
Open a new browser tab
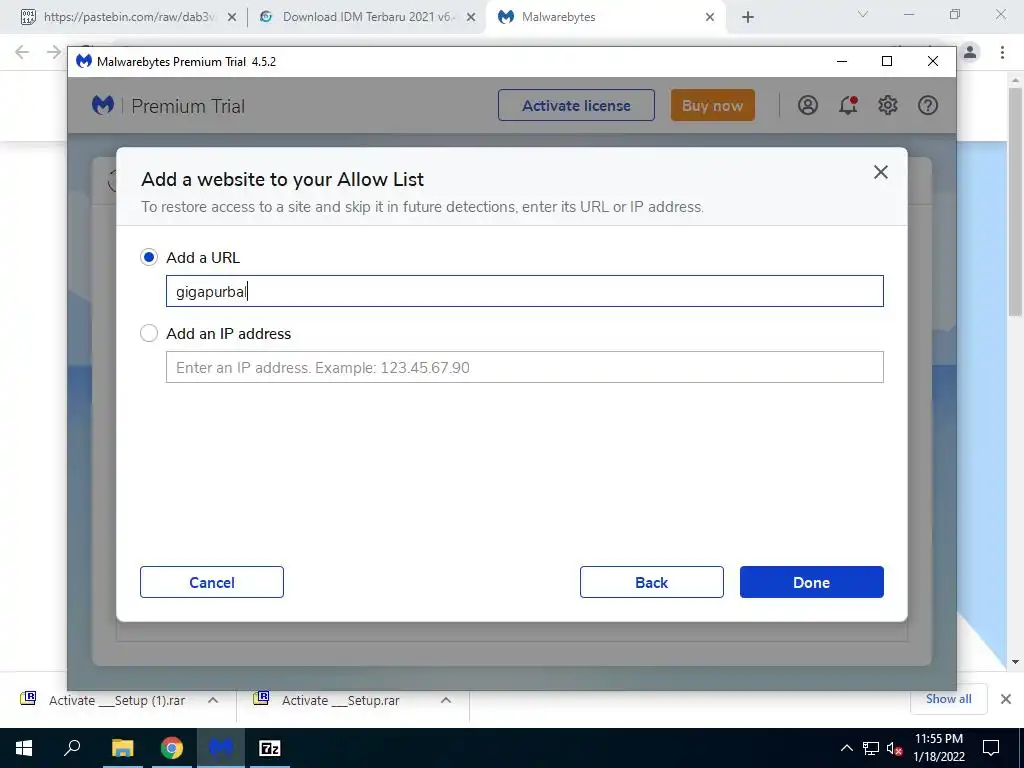click(748, 18)
